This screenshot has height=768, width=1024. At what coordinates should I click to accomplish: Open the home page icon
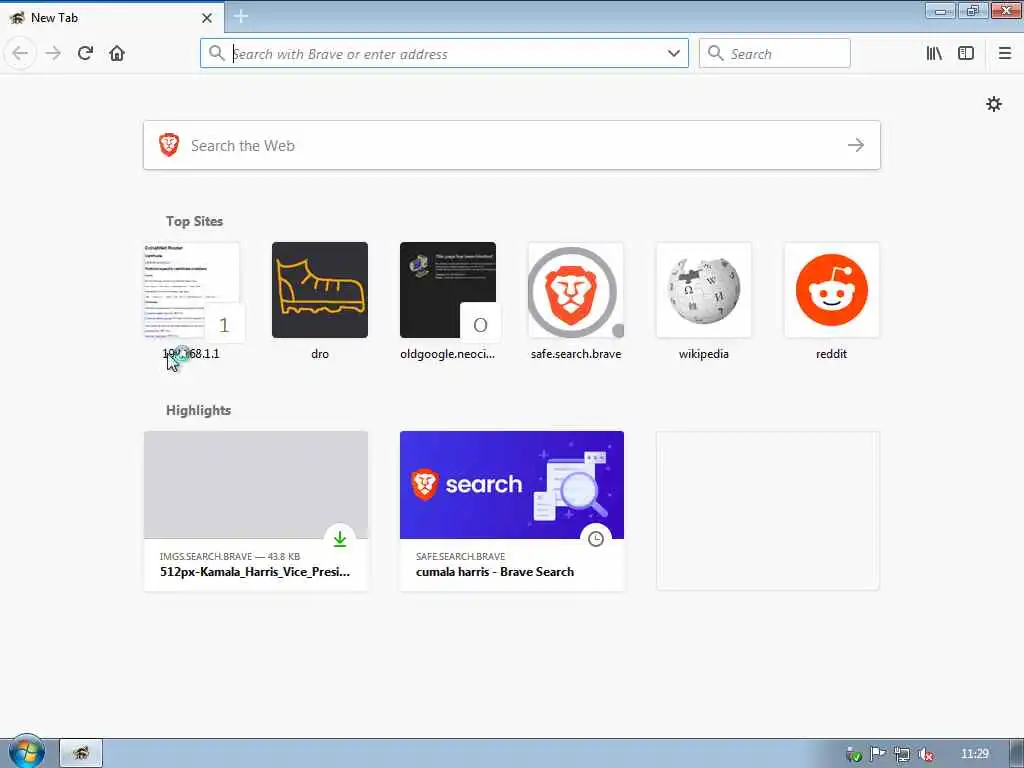[x=117, y=54]
